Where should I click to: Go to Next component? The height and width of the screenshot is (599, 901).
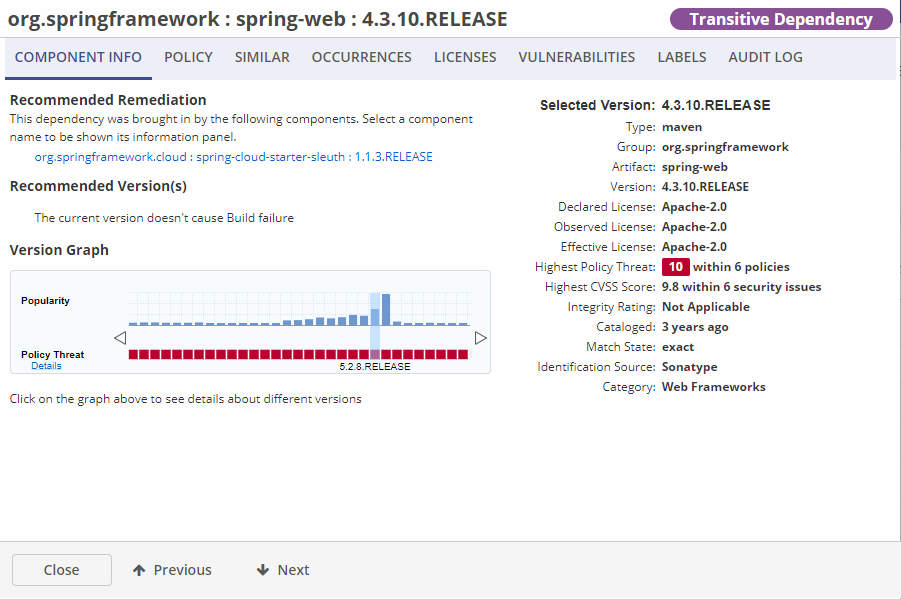pos(283,570)
